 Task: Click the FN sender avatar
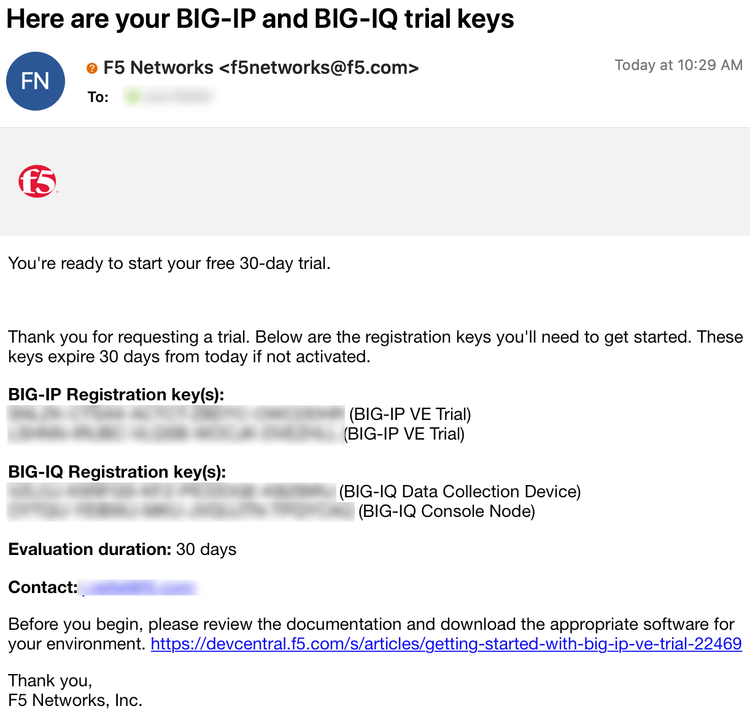(x=36, y=80)
